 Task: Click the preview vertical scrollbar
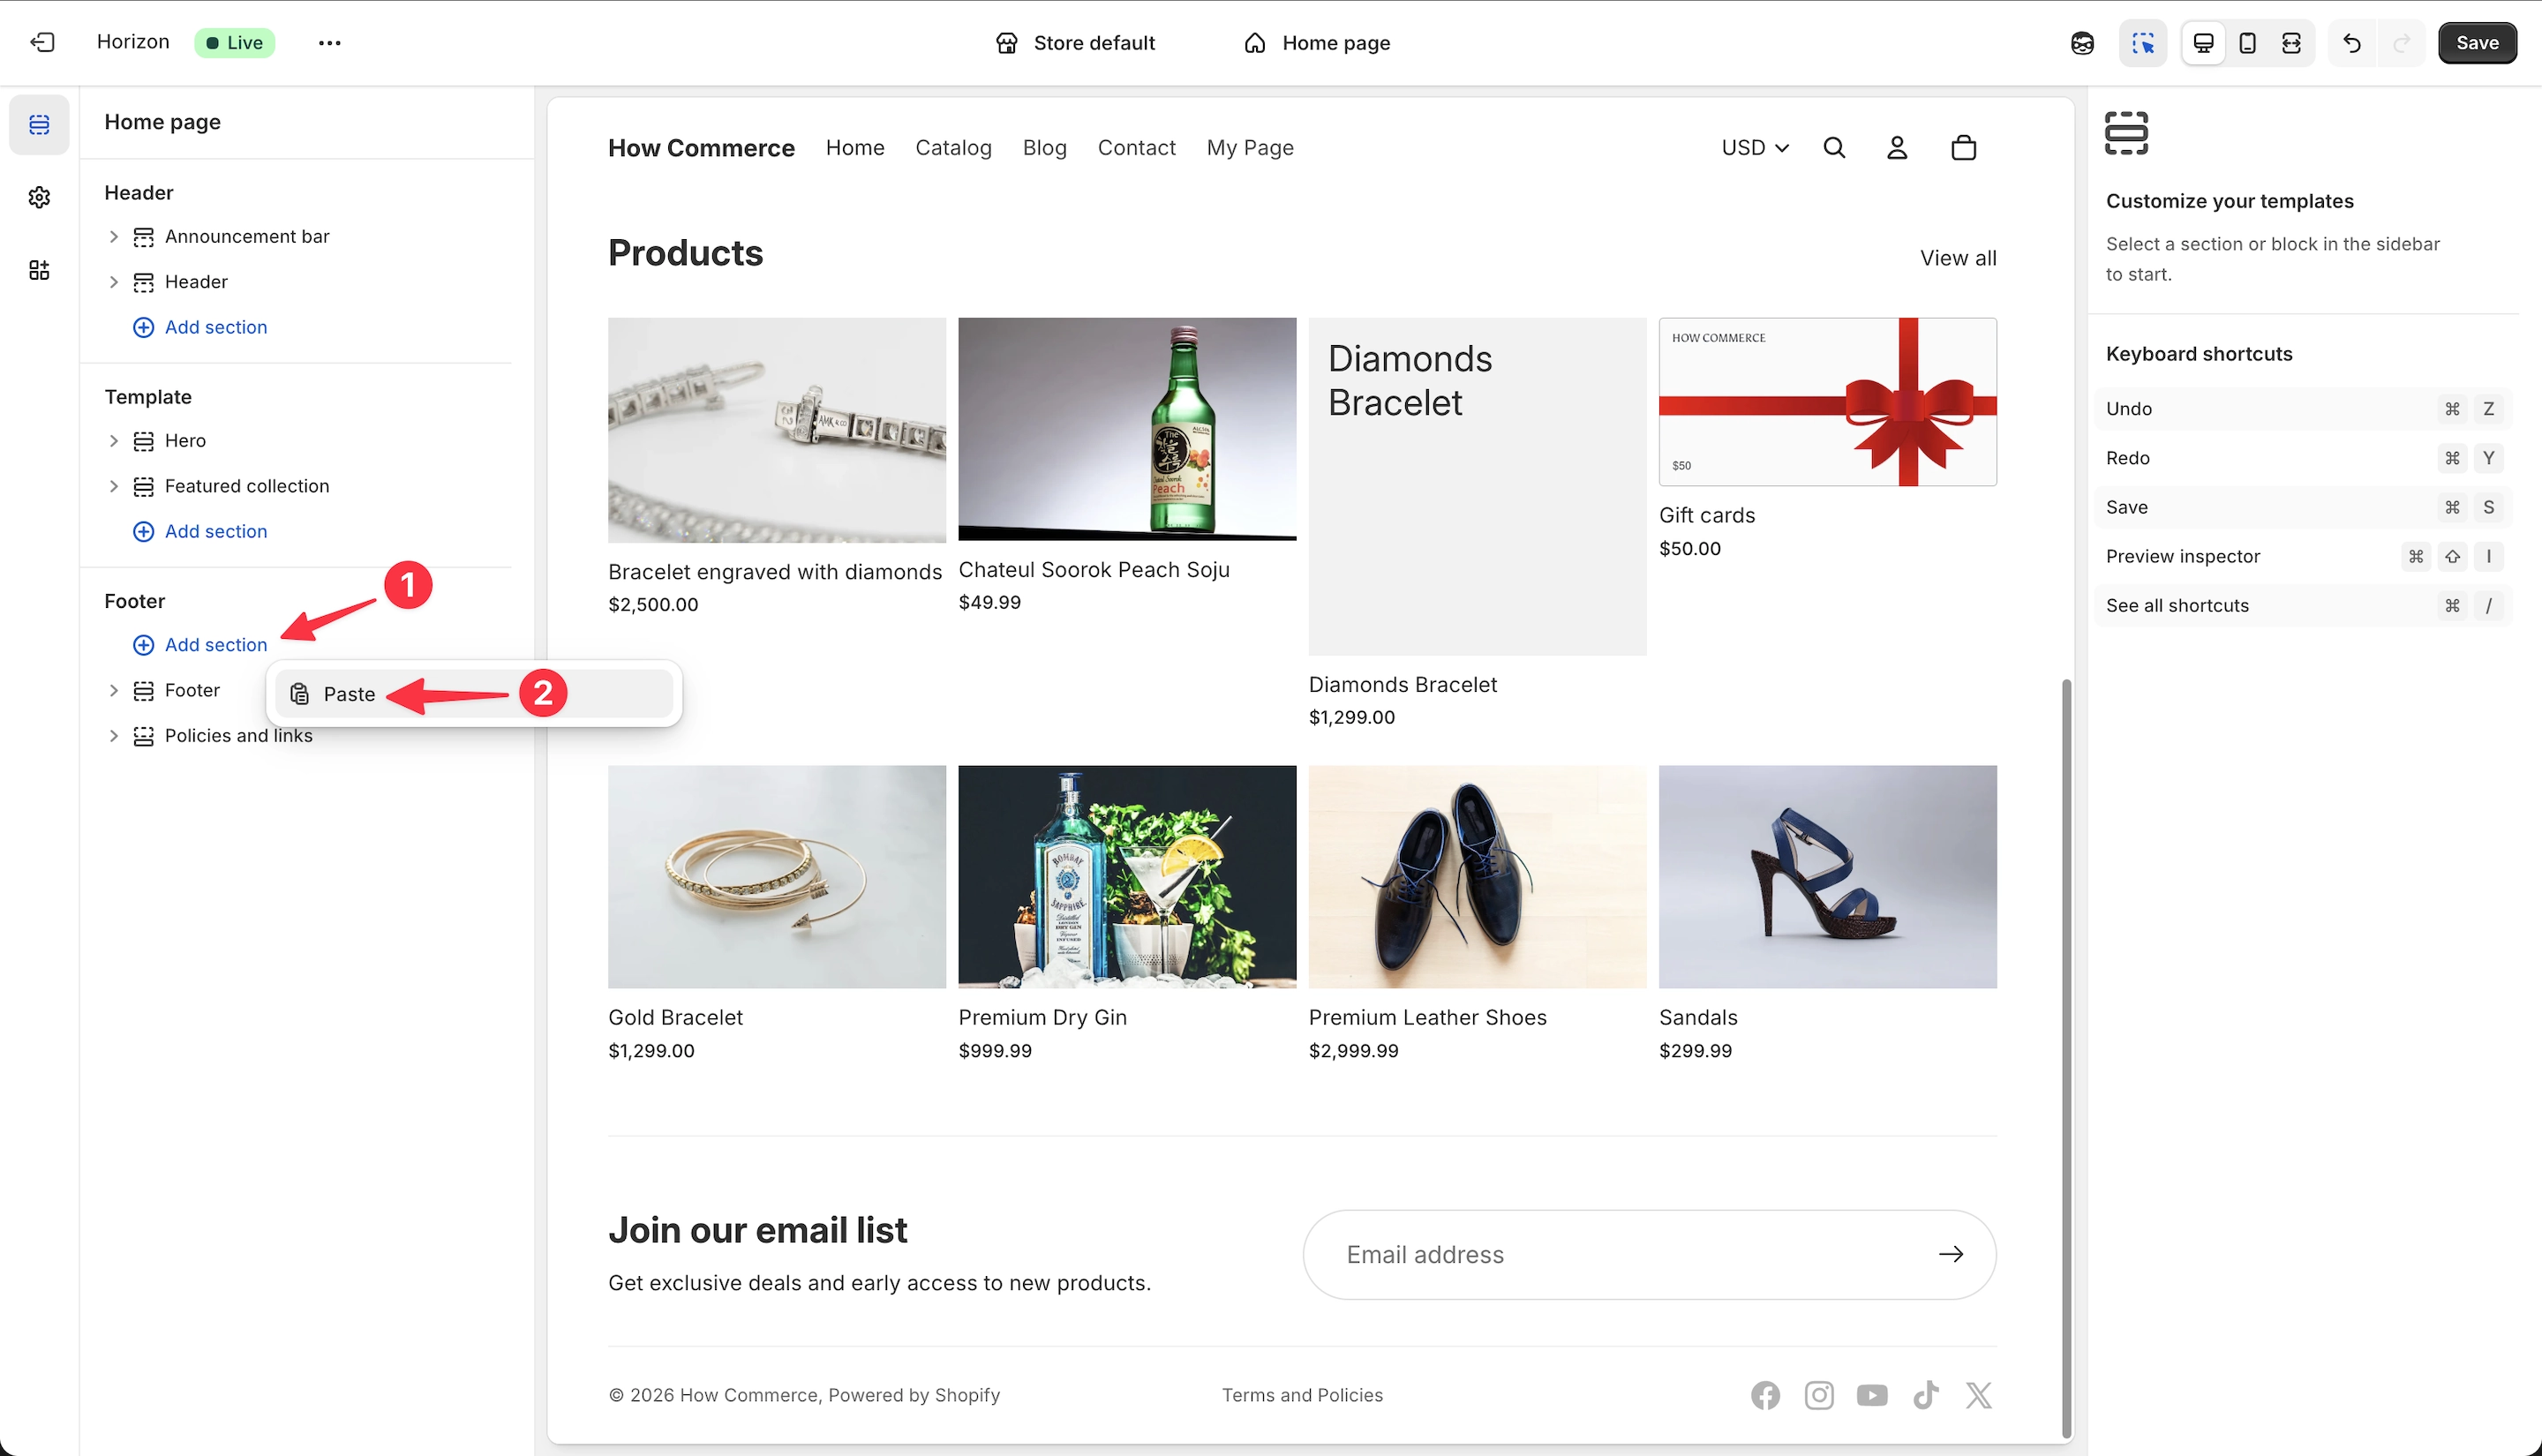(x=2066, y=1060)
